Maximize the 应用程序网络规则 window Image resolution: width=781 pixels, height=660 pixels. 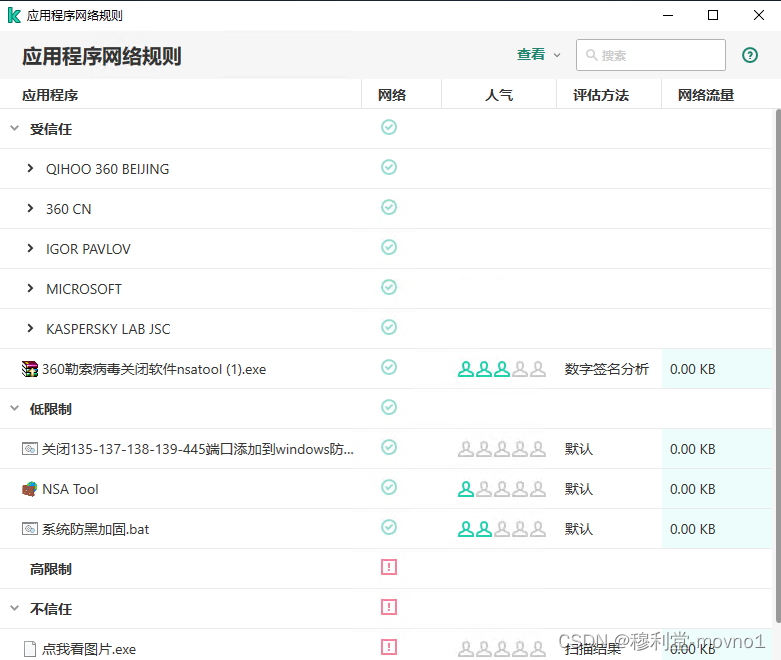click(713, 15)
